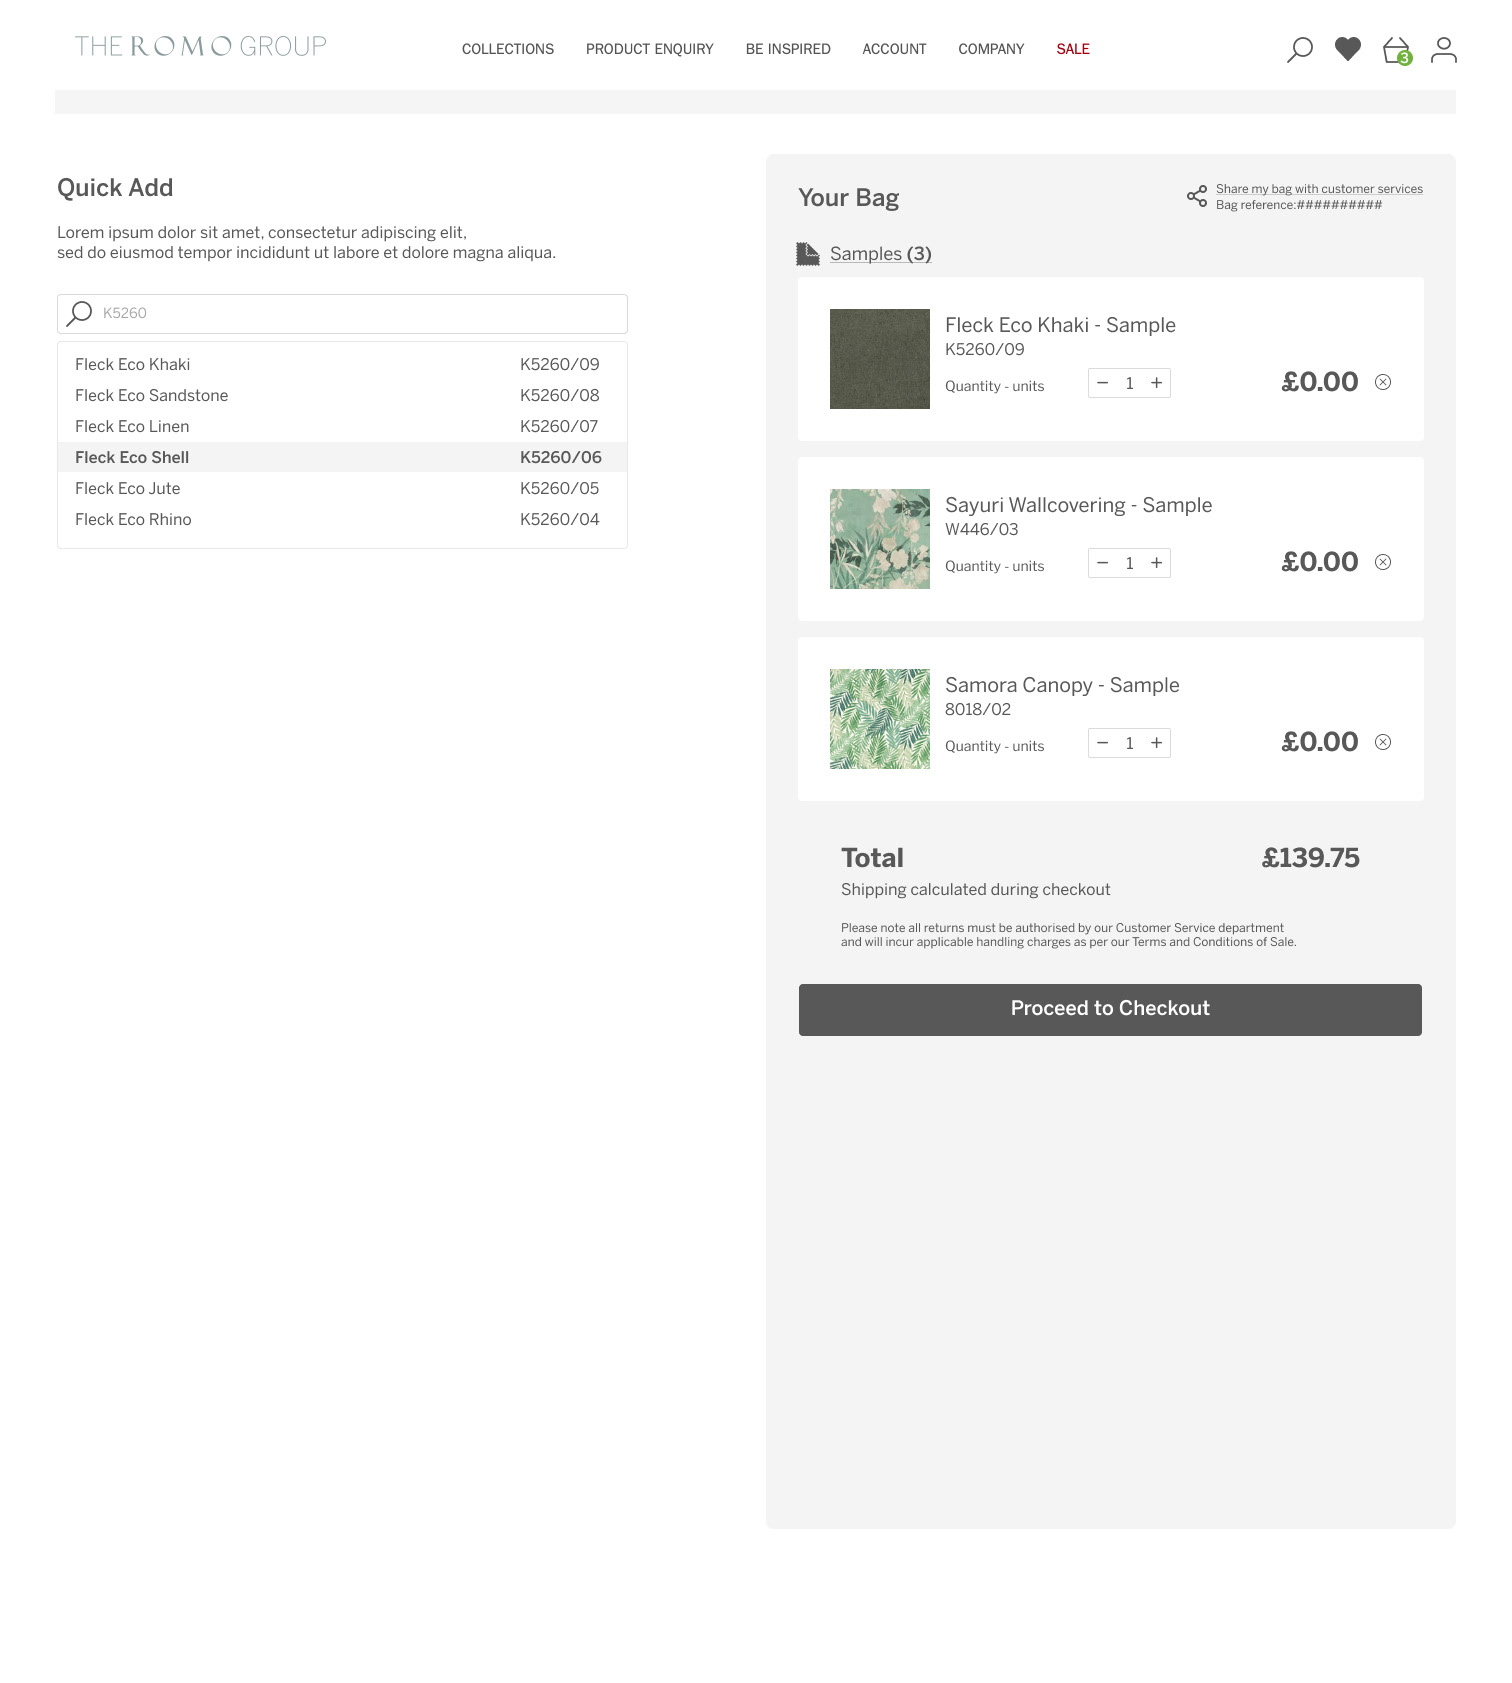Open the Sale menu item
This screenshot has height=1683, width=1512.
point(1072,49)
